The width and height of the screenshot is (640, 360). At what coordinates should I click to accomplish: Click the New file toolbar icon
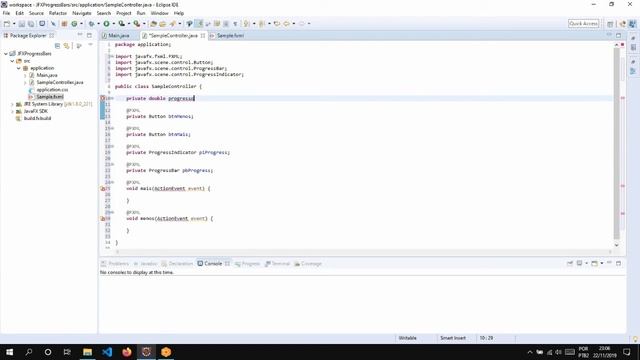[x=7, y=24]
